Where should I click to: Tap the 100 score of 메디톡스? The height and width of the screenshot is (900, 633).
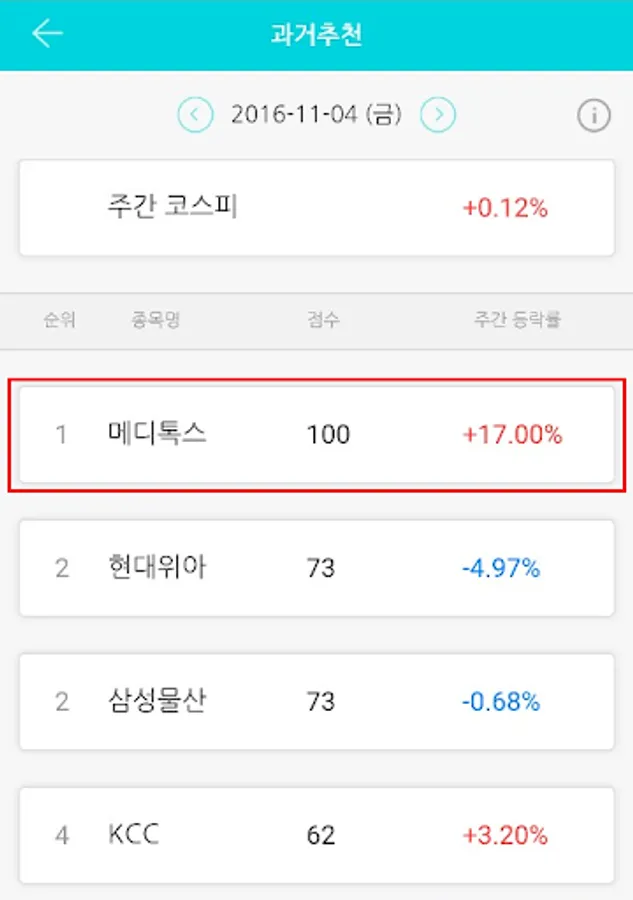click(328, 435)
